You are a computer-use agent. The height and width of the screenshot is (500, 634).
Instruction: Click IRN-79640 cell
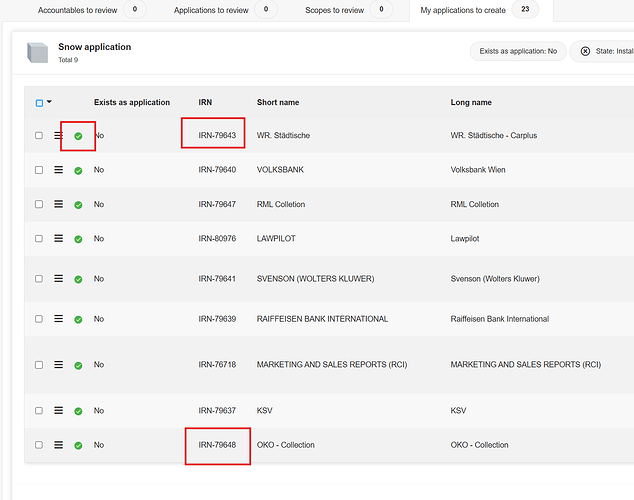coord(217,170)
